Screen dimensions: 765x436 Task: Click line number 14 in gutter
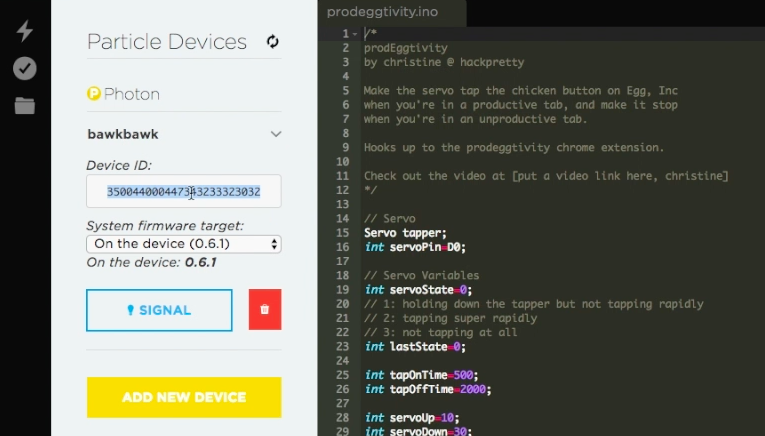tap(342, 218)
